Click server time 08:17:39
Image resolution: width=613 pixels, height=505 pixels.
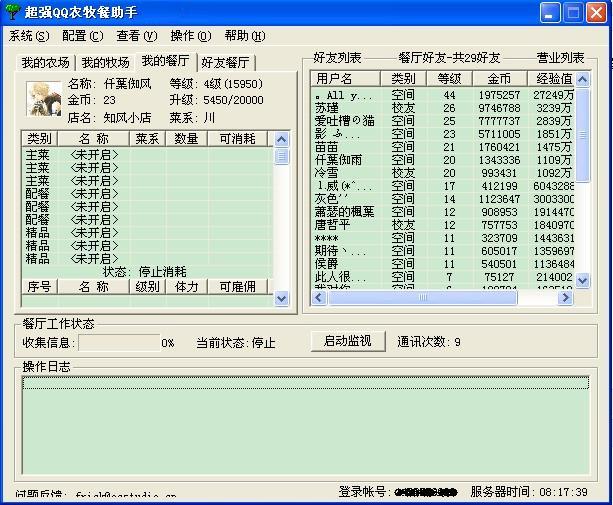pos(563,492)
